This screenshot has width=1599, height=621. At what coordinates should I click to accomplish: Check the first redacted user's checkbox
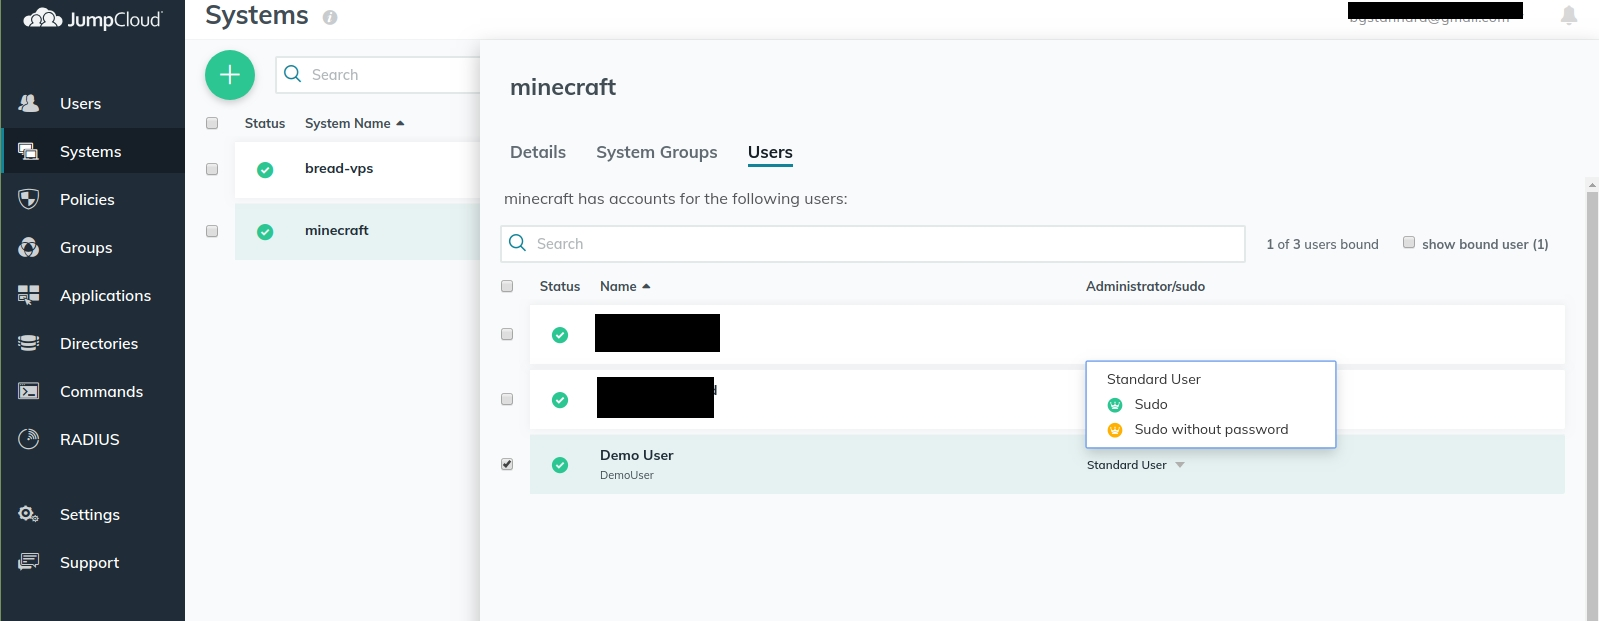[x=507, y=334]
